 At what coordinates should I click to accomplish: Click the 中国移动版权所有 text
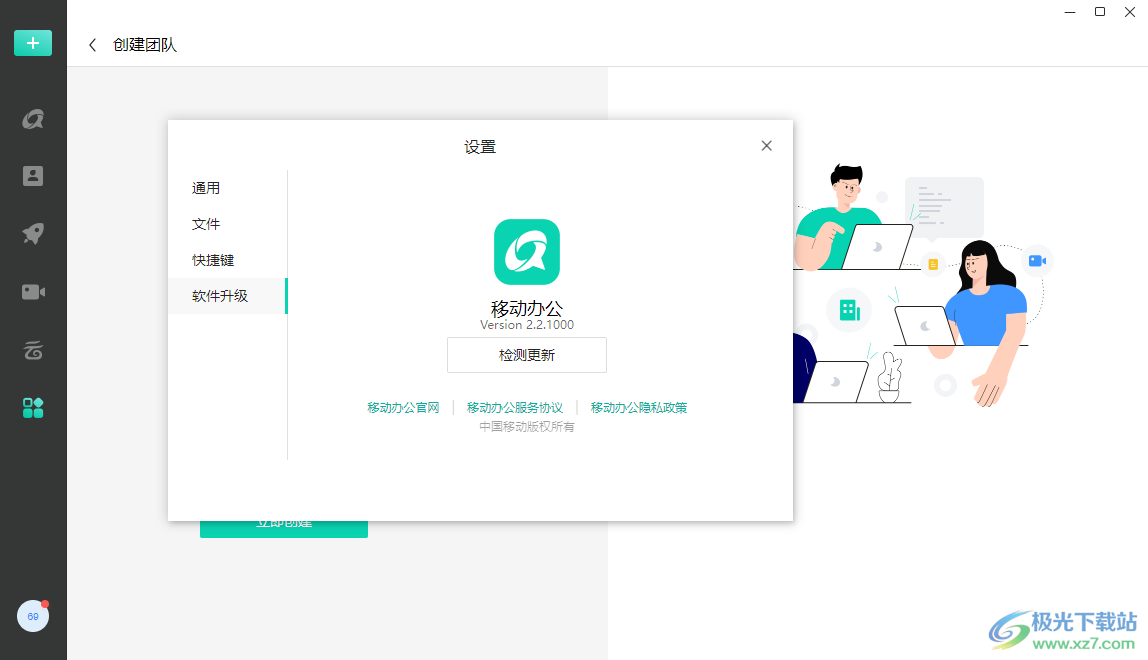(527, 426)
